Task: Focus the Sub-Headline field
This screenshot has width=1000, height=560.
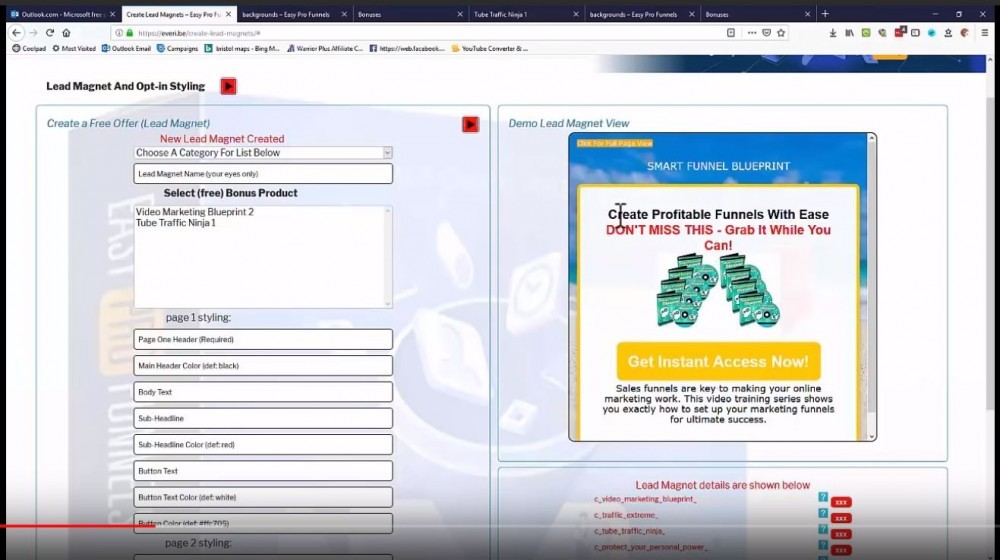Action: point(263,418)
